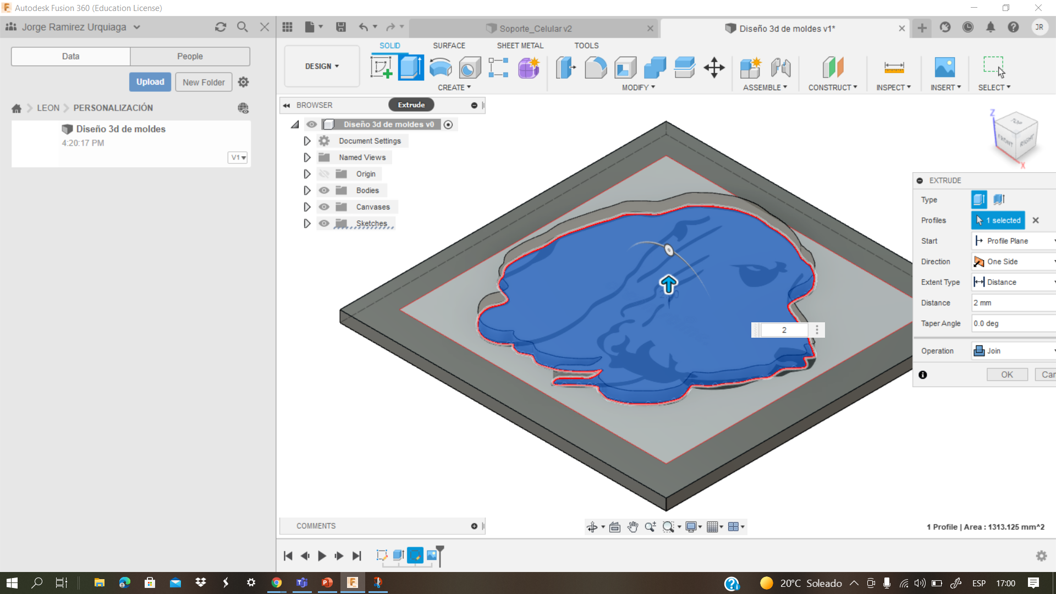Click the Look At icon
Screen dimensions: 1056x594
point(614,527)
